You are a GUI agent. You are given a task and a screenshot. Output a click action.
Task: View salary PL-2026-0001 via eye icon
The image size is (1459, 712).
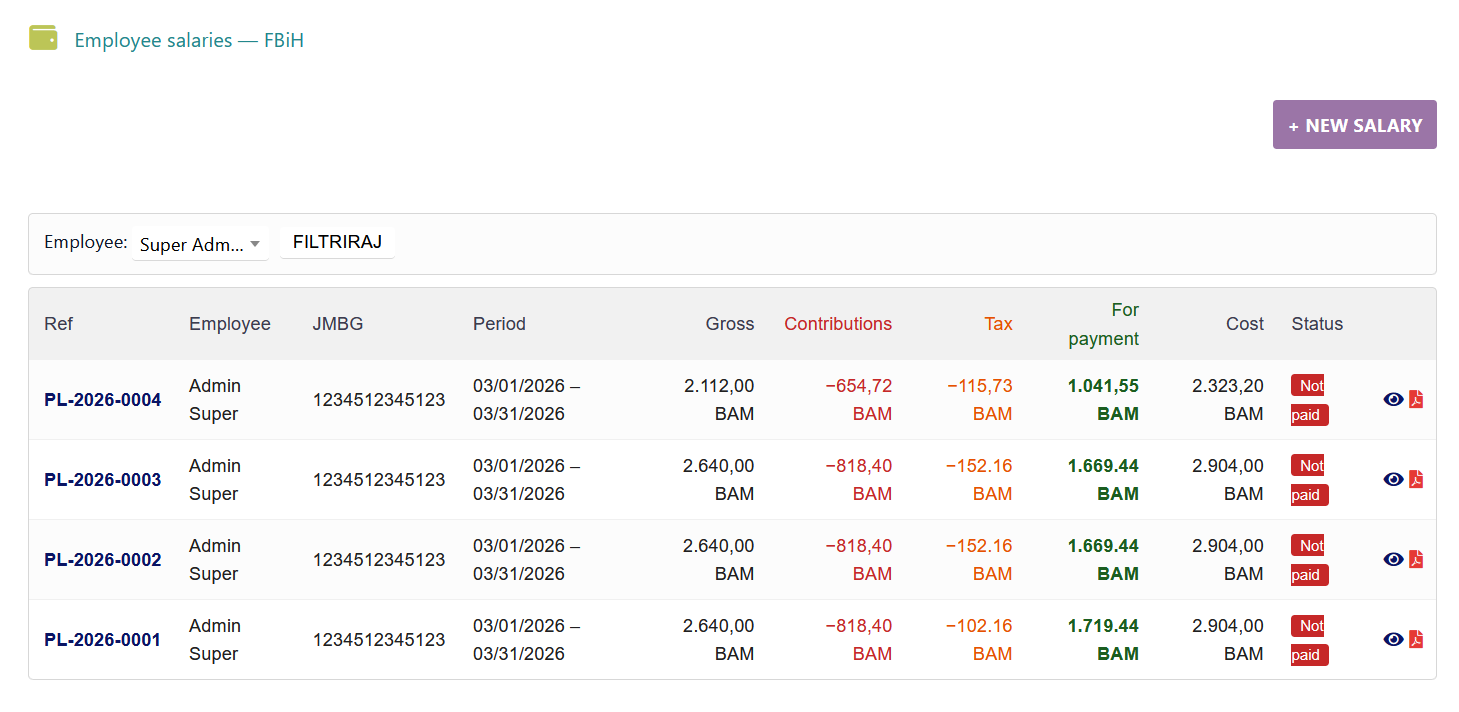(x=1393, y=639)
